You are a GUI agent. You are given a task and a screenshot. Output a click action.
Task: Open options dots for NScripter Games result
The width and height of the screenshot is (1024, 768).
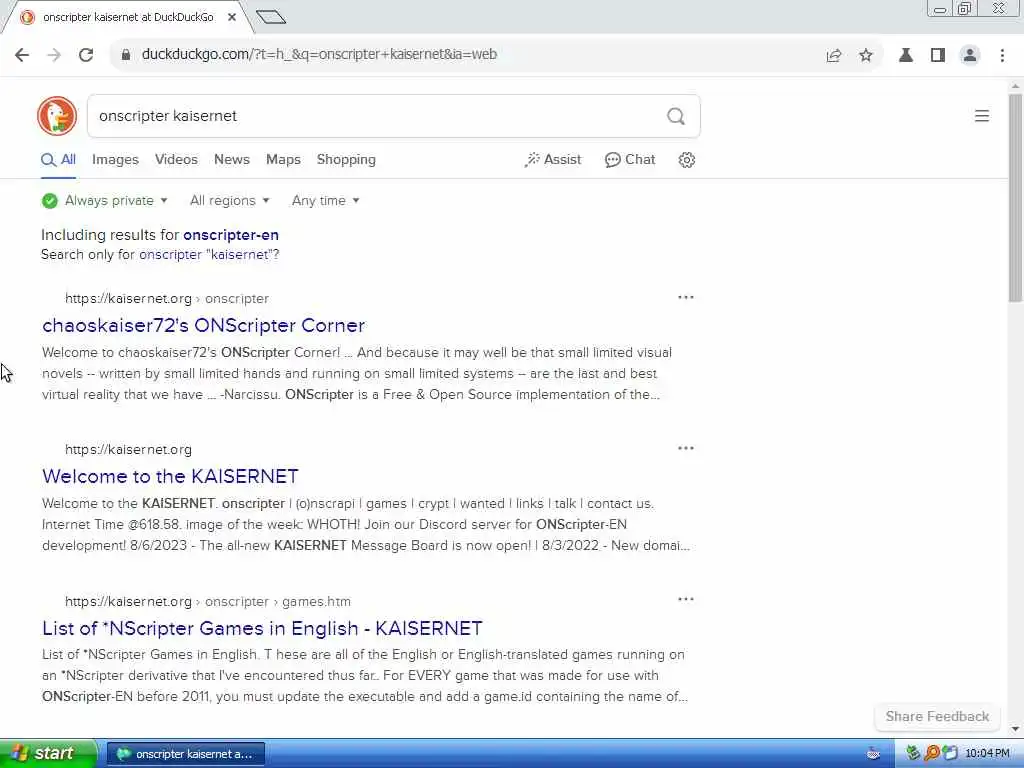pos(686,600)
